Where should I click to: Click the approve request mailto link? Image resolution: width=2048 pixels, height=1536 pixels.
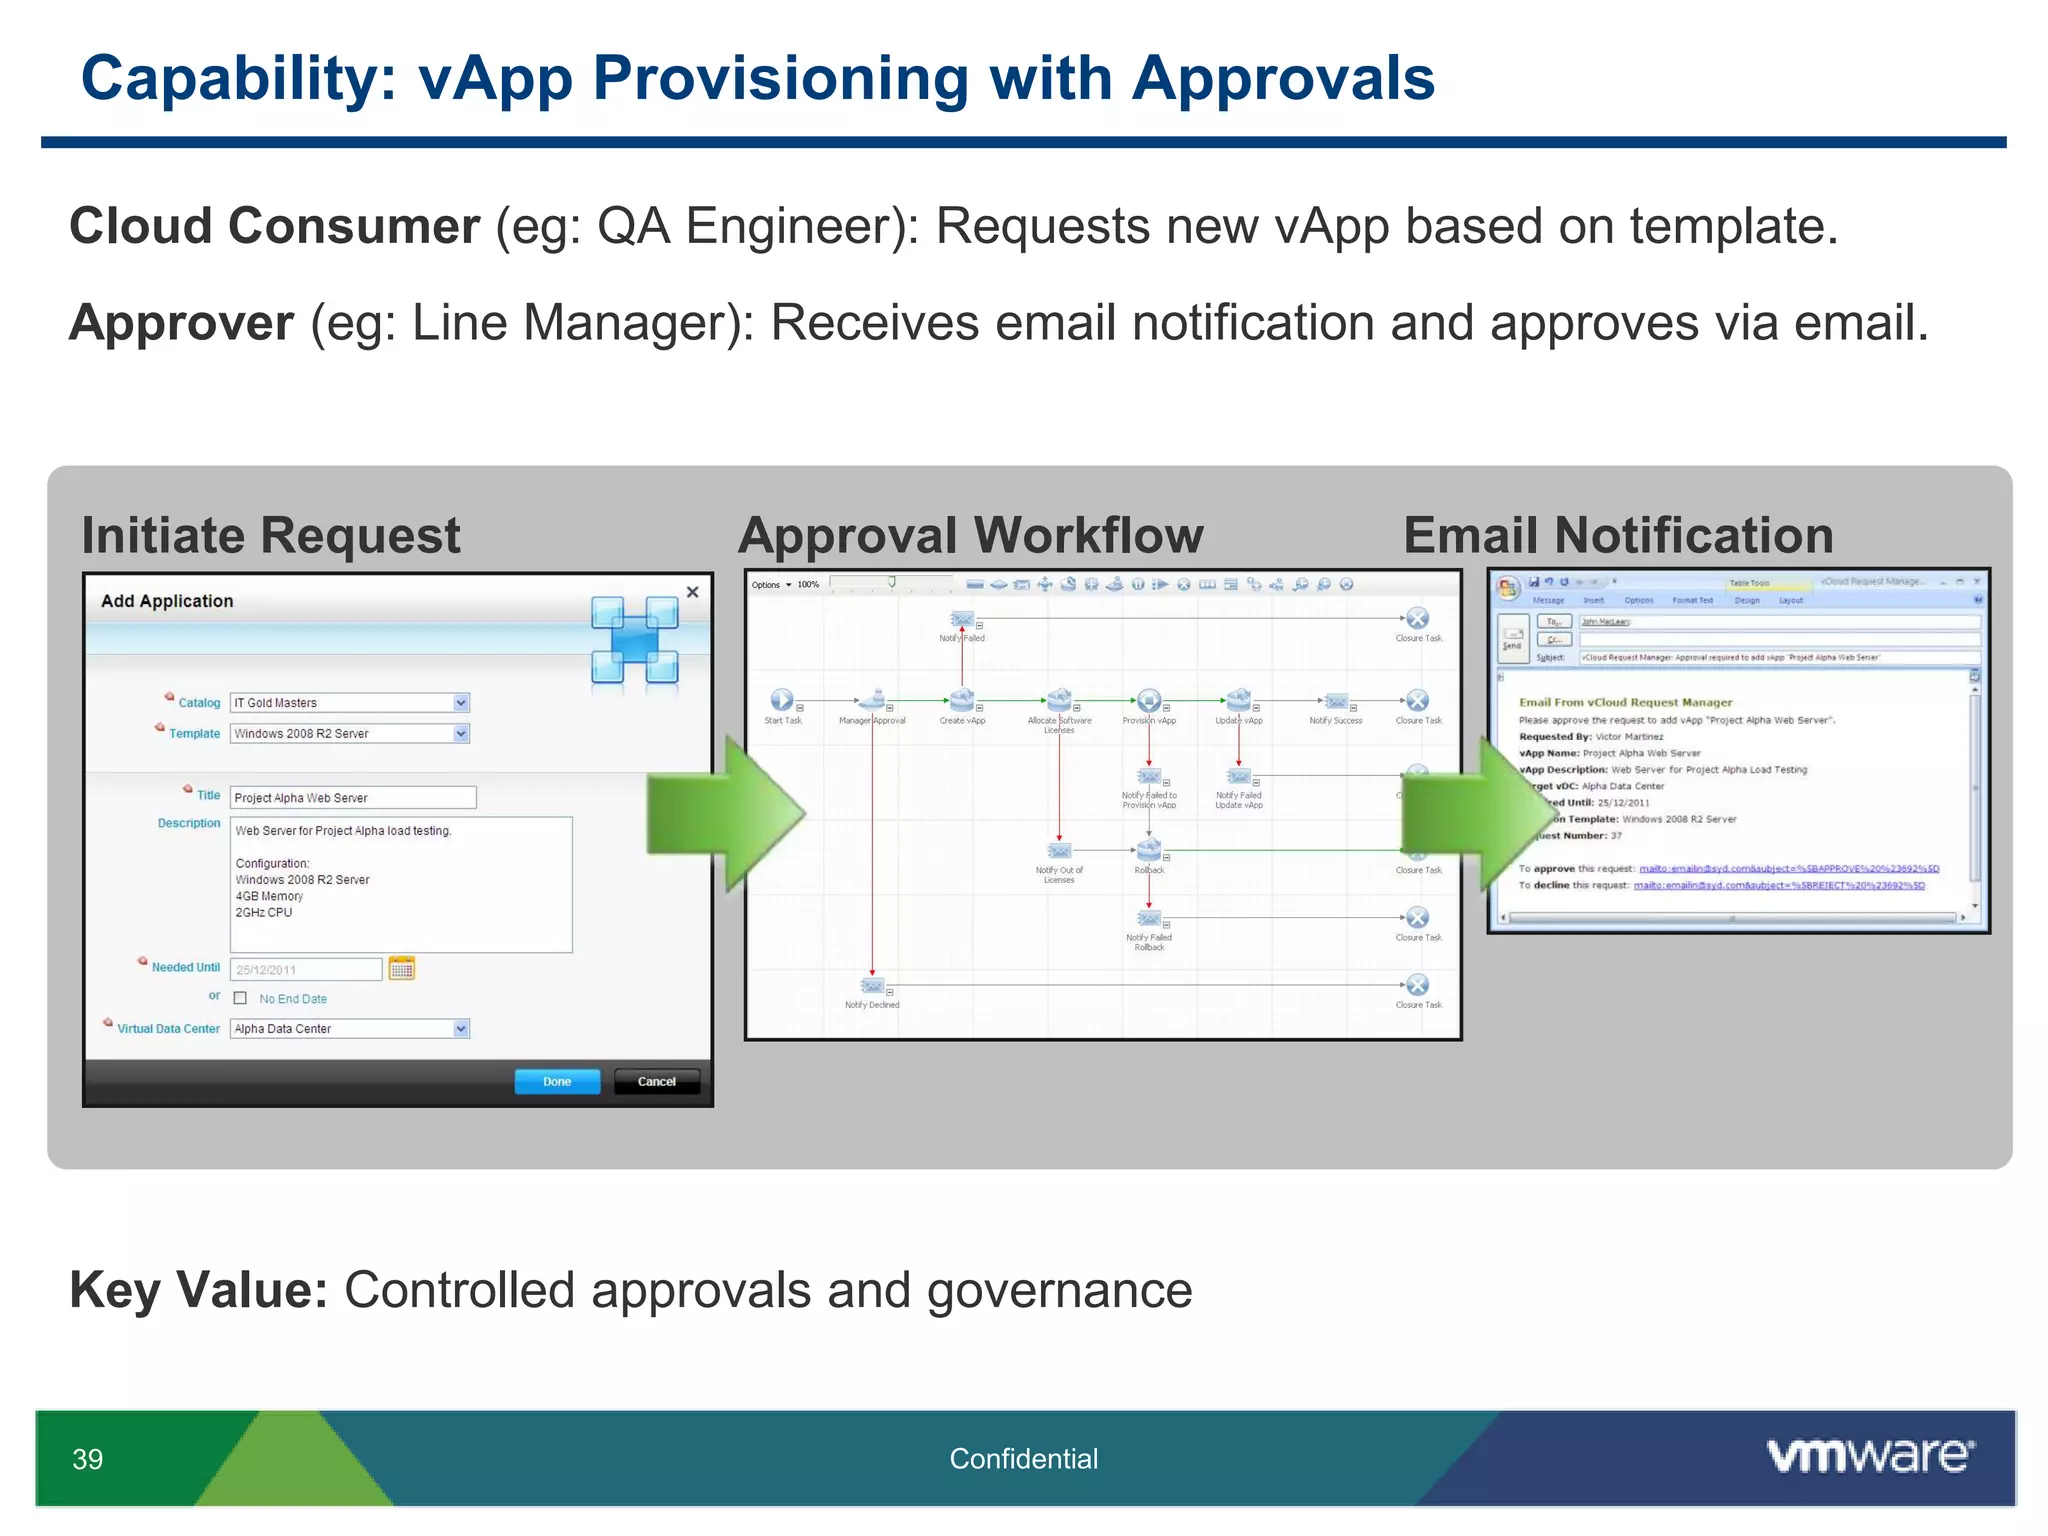point(1788,869)
